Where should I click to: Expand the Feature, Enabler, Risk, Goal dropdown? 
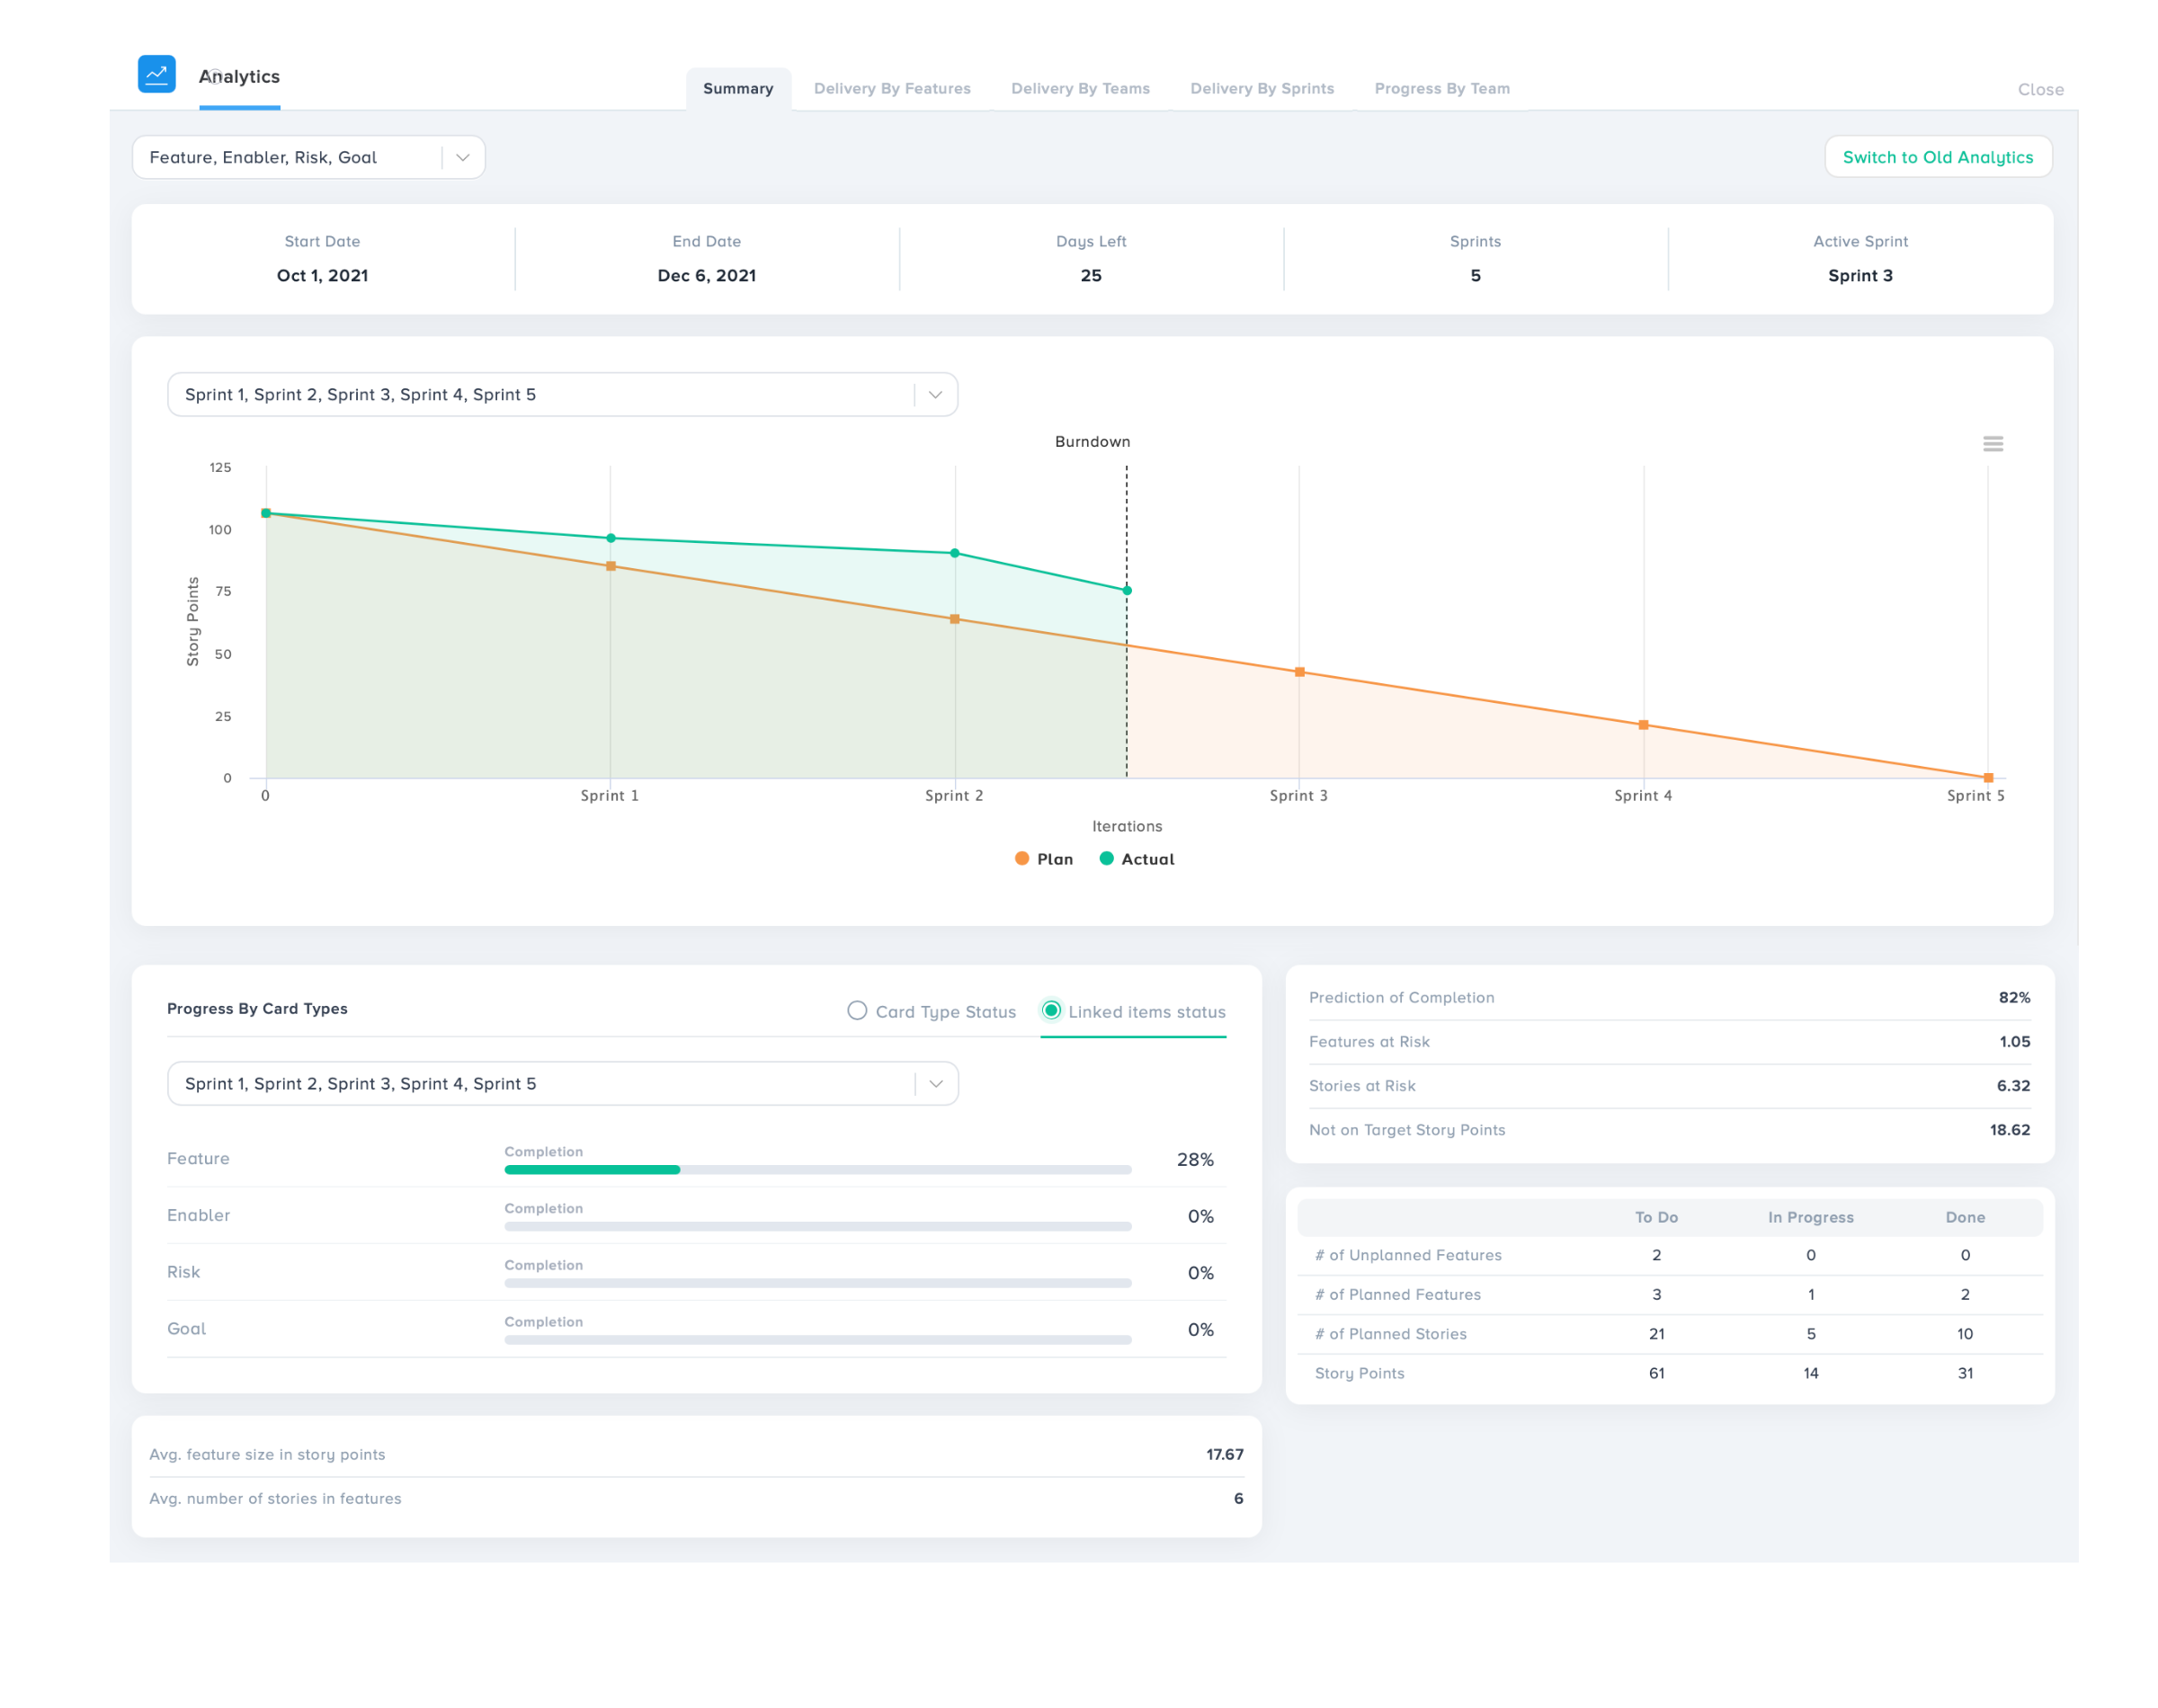(x=462, y=157)
